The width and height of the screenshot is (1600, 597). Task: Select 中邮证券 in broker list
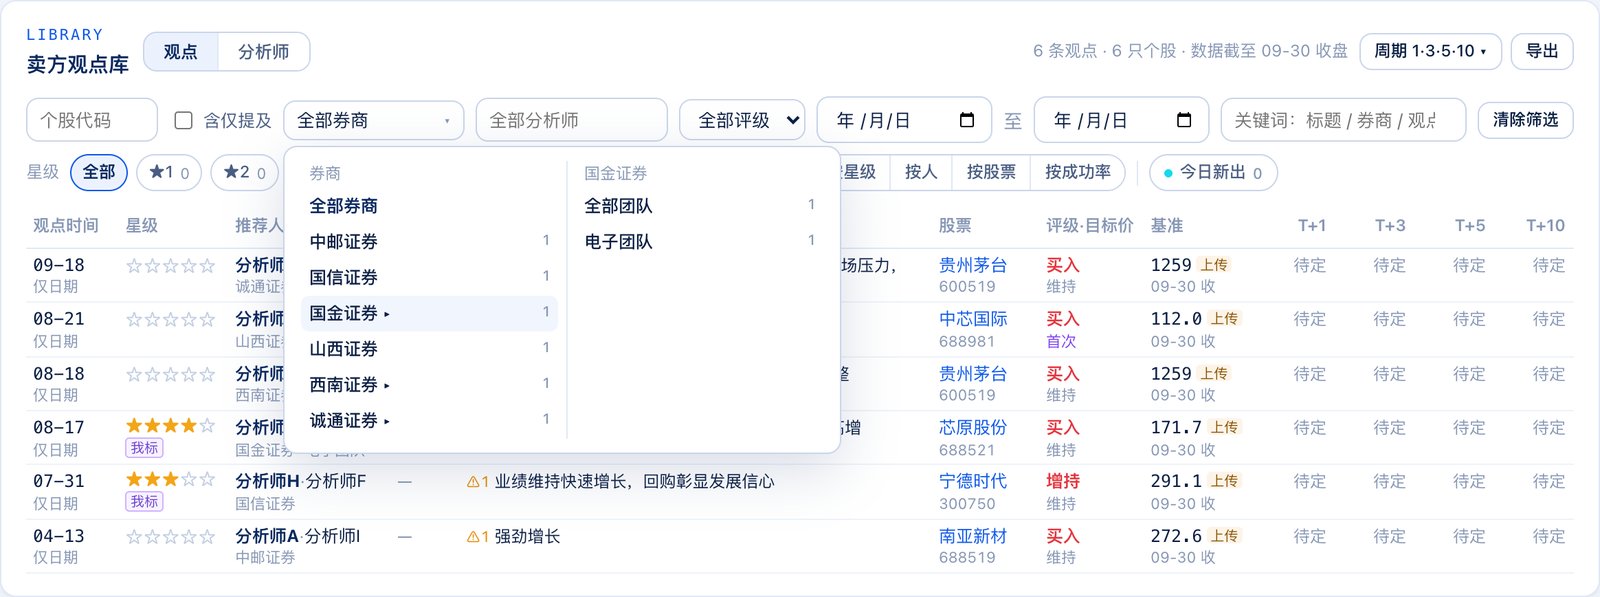(429, 242)
